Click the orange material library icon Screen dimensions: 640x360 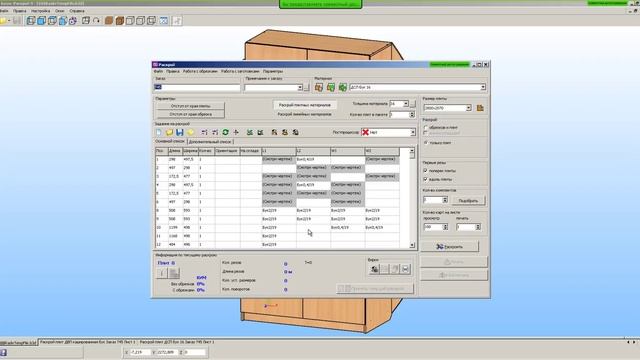319,87
